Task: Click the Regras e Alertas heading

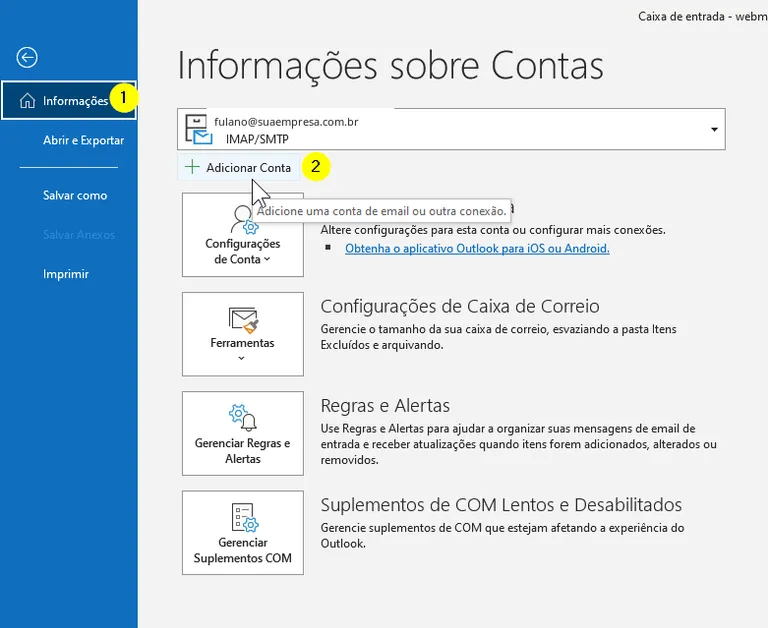Action: pos(385,406)
